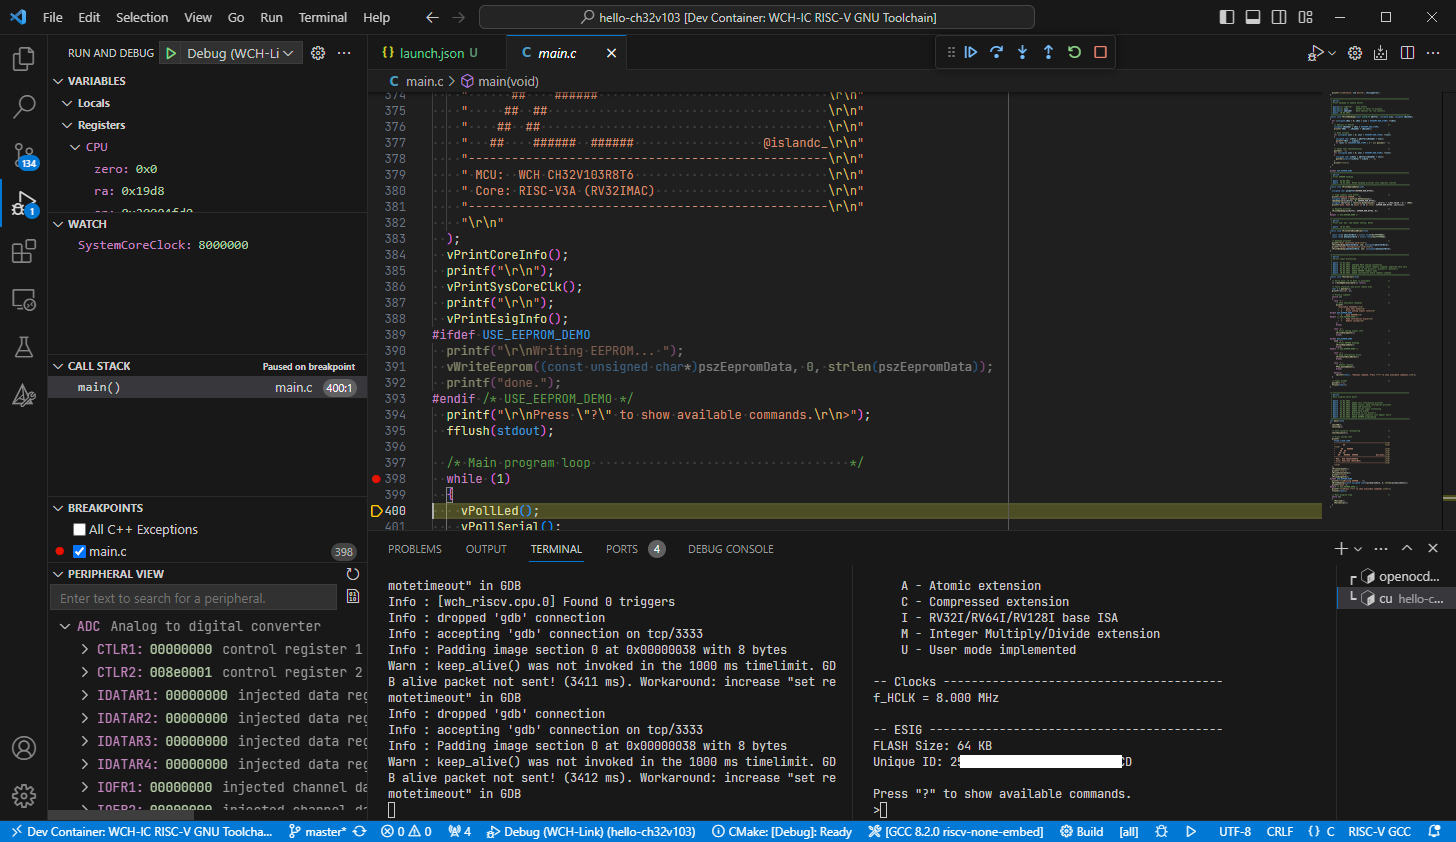Image resolution: width=1456 pixels, height=842 pixels.
Task: Continue execution in debug toolbar
Action: [971, 52]
